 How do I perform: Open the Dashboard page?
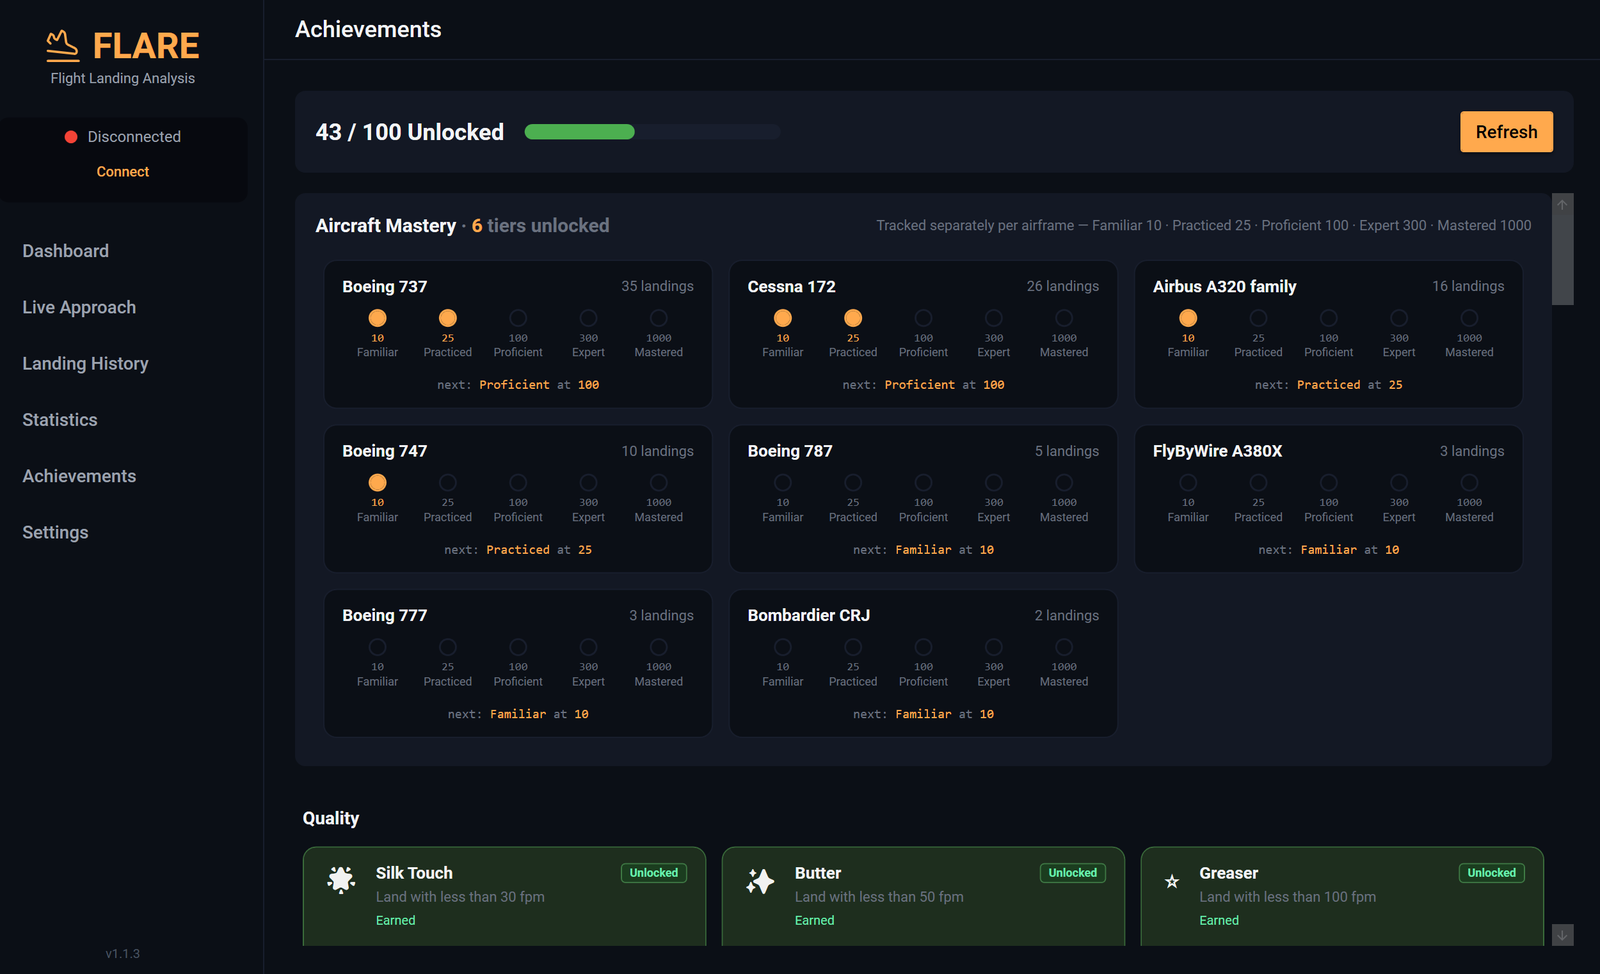tap(66, 251)
